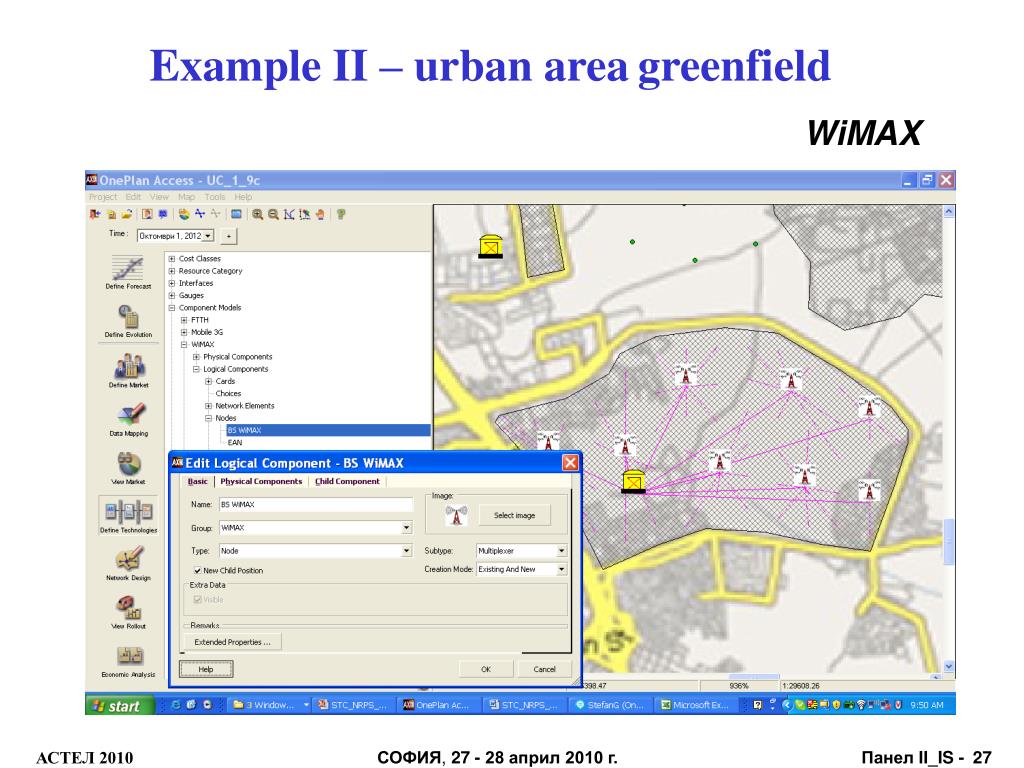Screen dimensions: 1024x768
Task: Click into the Name field 'BS WiMAX'
Action: (315, 504)
